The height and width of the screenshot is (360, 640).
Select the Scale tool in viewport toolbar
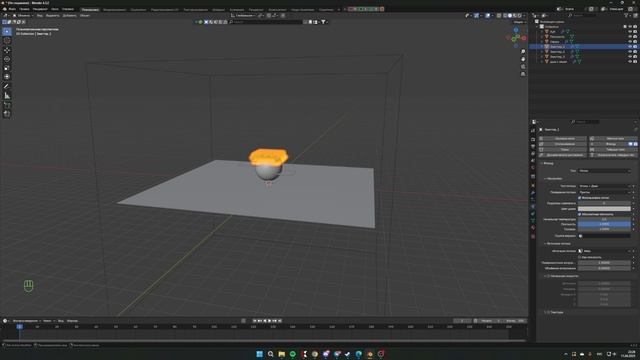pyautogui.click(x=7, y=68)
